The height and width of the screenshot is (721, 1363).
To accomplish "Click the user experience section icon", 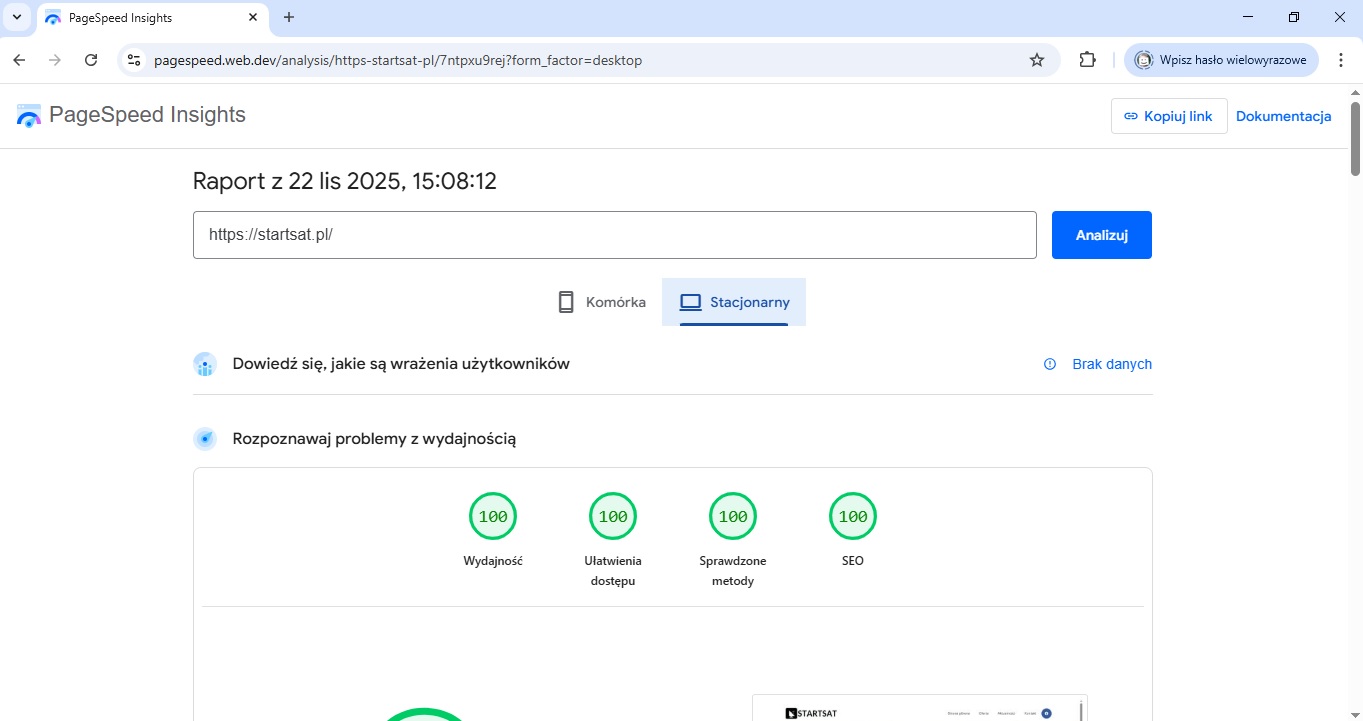I will pyautogui.click(x=205, y=364).
